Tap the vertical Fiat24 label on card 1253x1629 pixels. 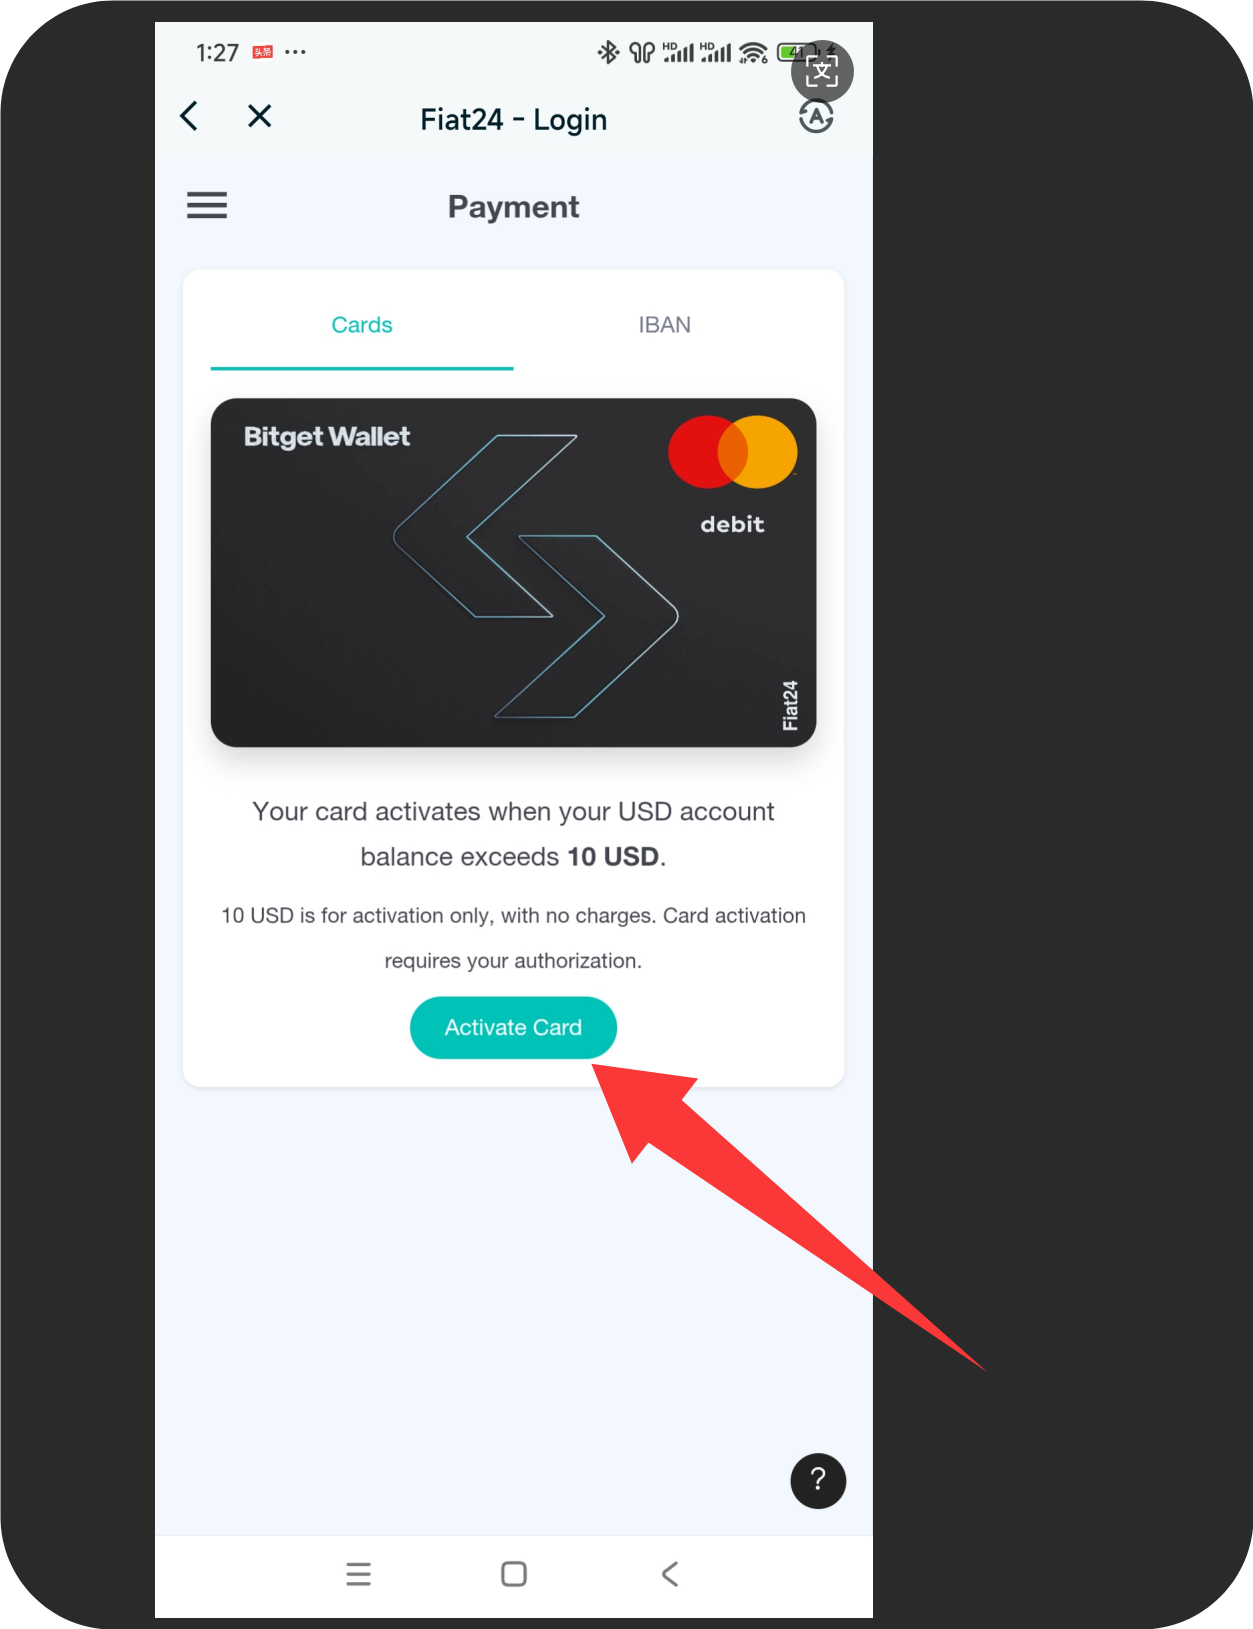(x=790, y=705)
